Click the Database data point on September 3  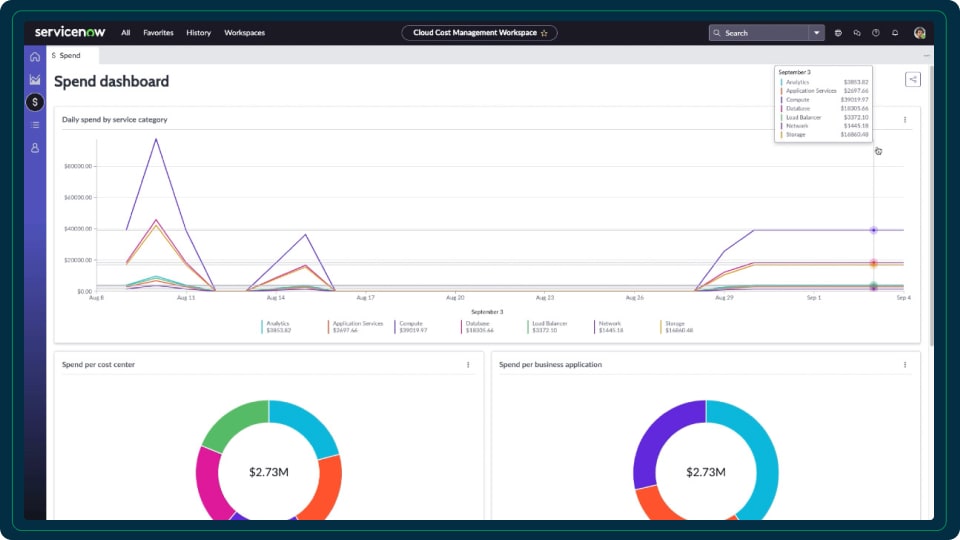[874, 263]
